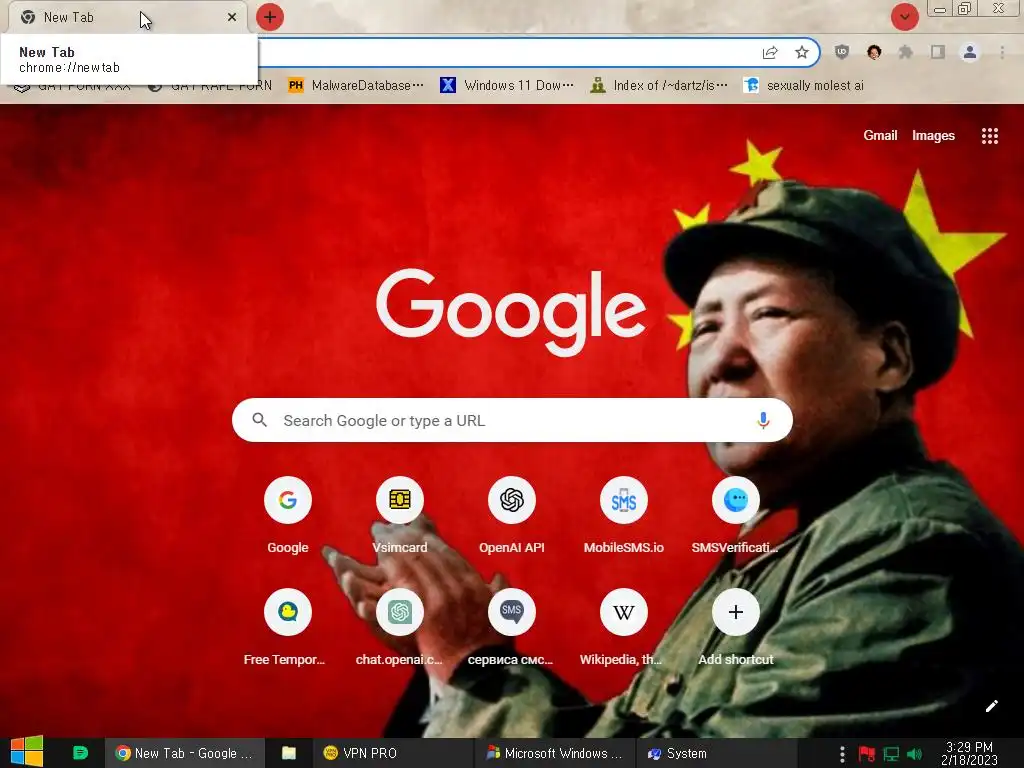
Task: Bookmark this tab with the star icon
Action: tap(802, 53)
